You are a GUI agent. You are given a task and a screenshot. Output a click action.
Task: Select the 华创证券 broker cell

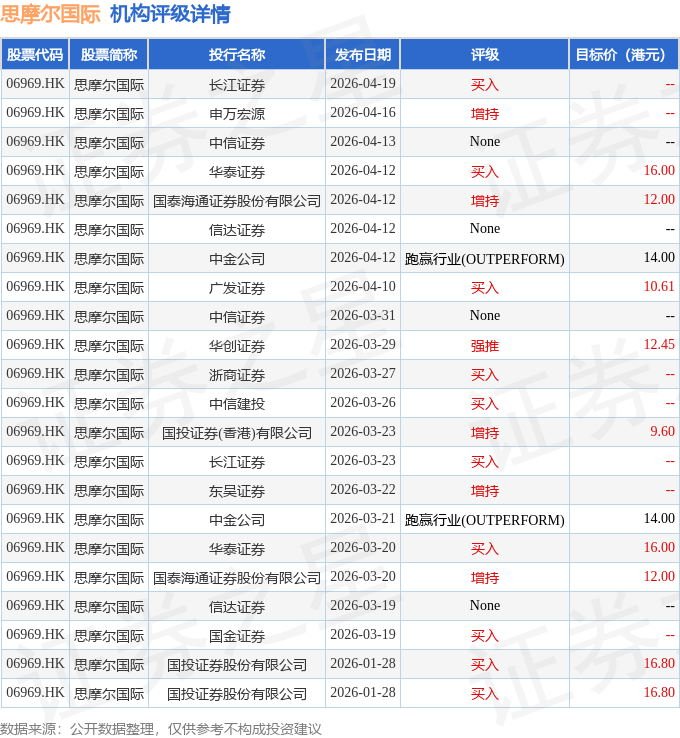(x=237, y=346)
